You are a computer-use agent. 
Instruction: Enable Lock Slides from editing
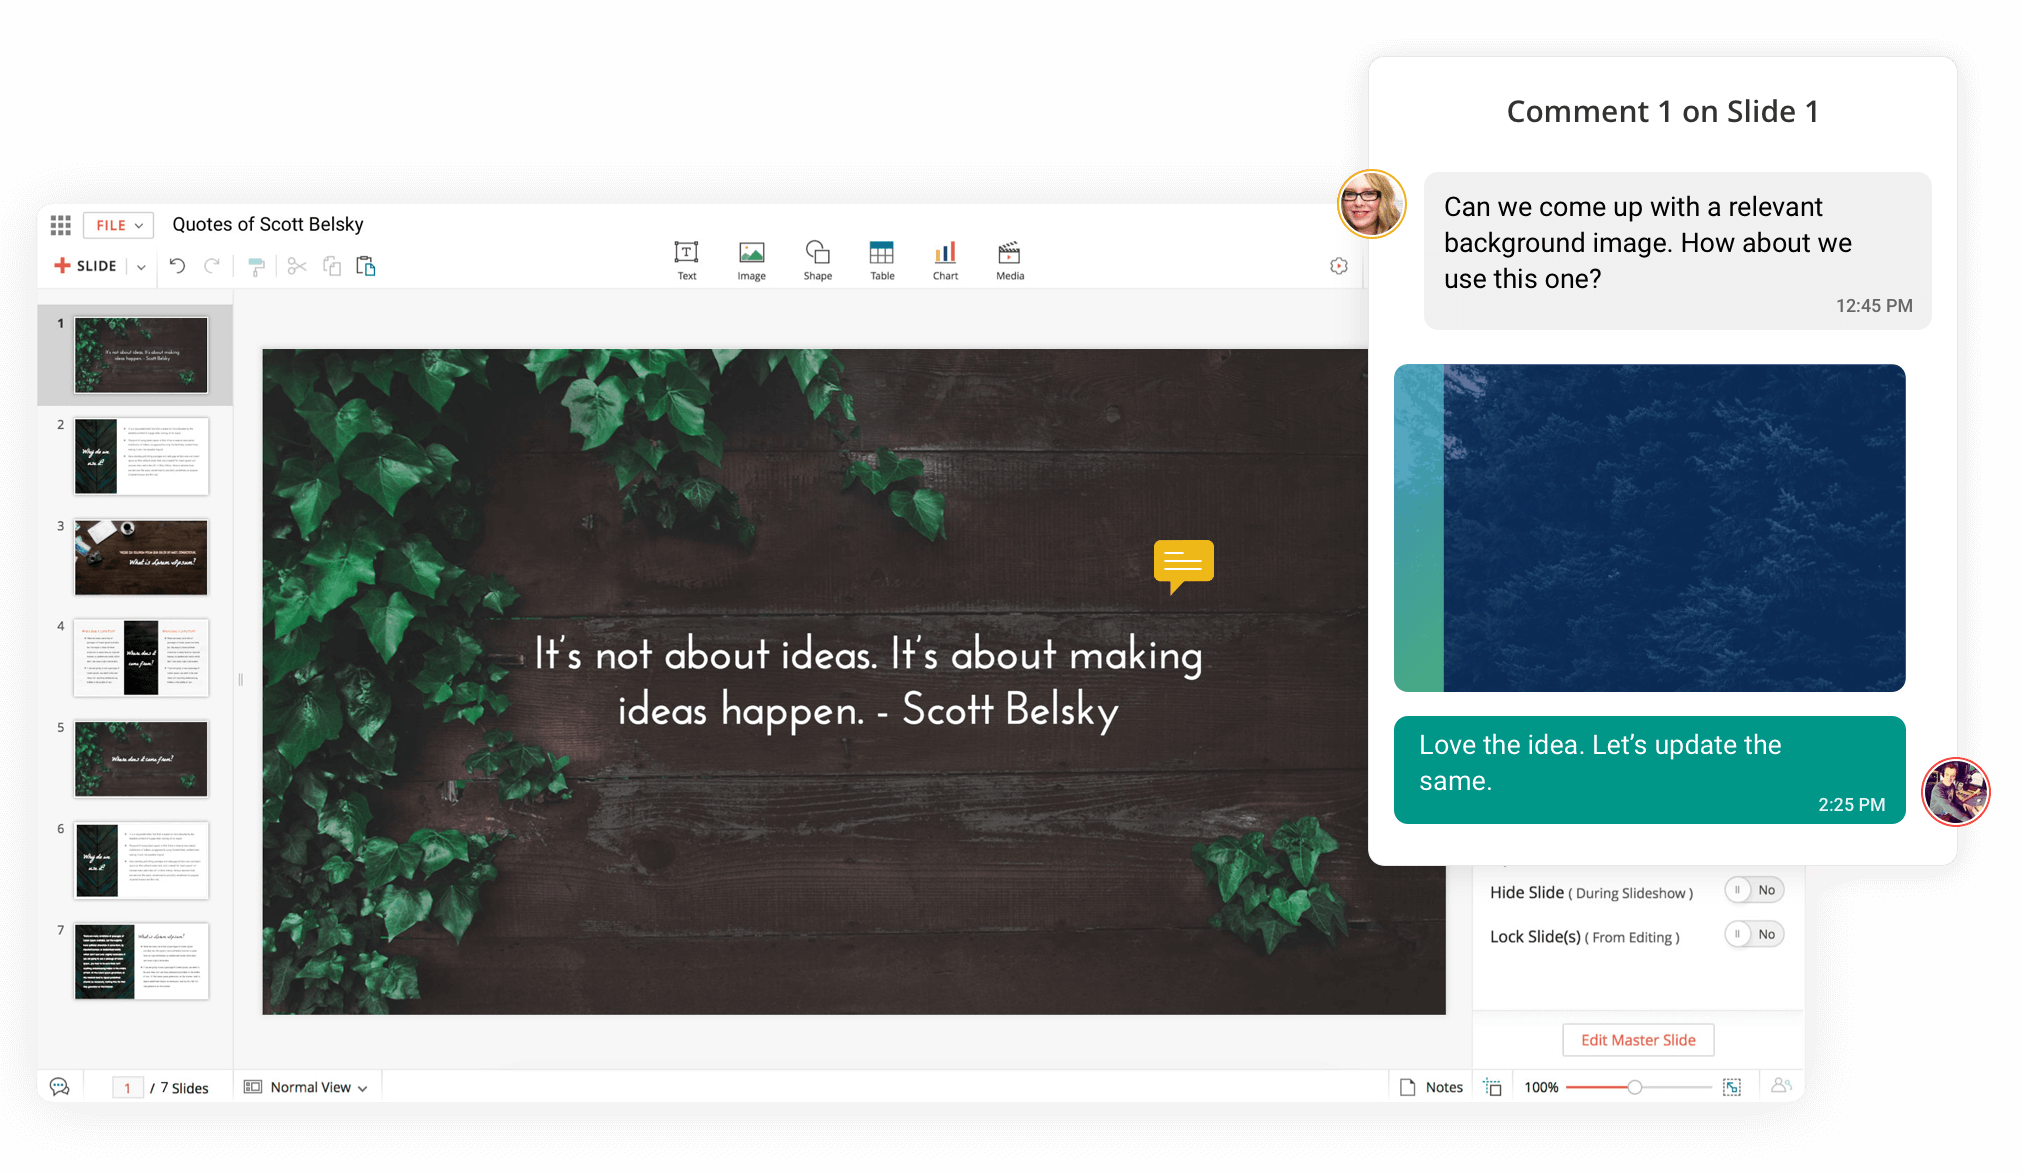[x=1753, y=934]
